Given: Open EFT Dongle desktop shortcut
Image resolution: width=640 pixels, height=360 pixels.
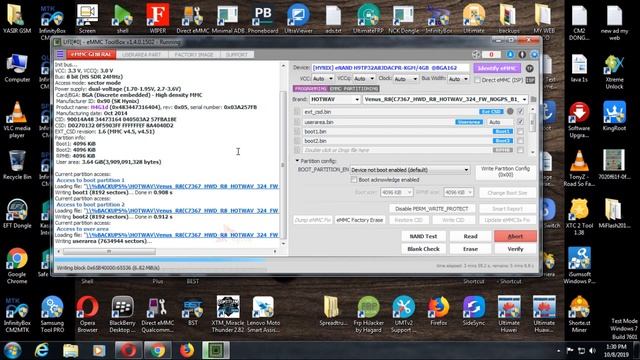Looking at the screenshot, I should (17, 213).
